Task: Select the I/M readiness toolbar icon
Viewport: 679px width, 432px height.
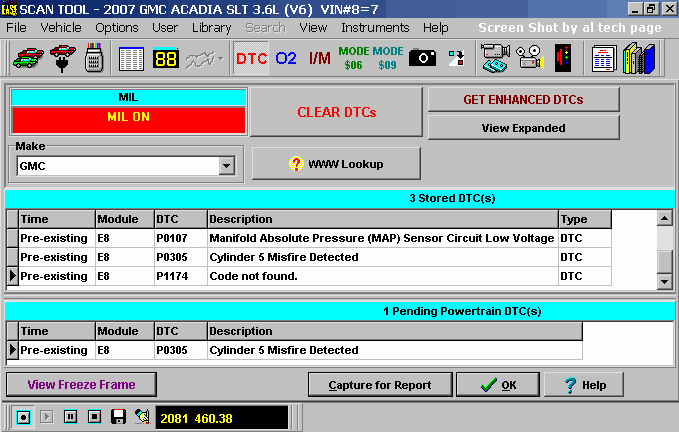Action: (x=319, y=58)
